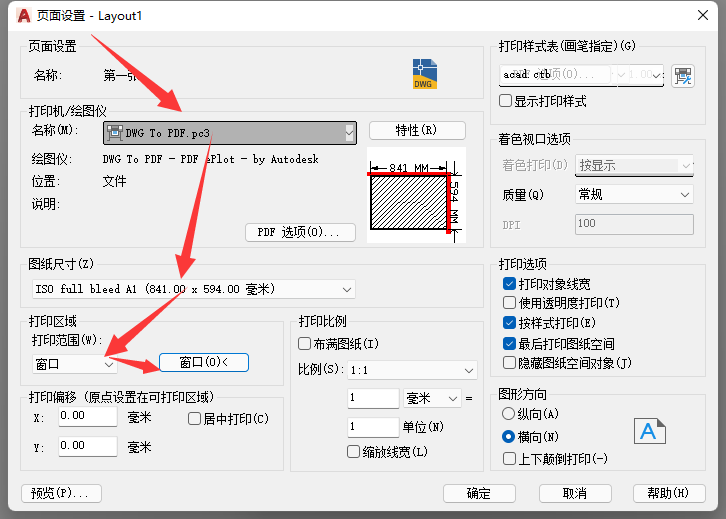Select 横向 landscape orientation
This screenshot has height=519, width=726.
pos(508,436)
